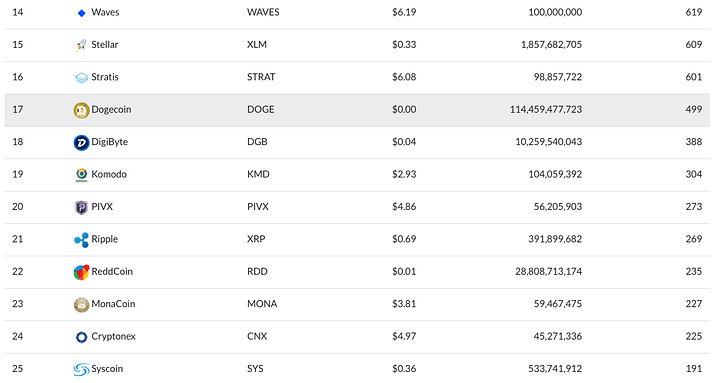Viewport: 720px width, 383px height.
Task: Click the DigiByte blue logo icon
Action: pos(81,143)
